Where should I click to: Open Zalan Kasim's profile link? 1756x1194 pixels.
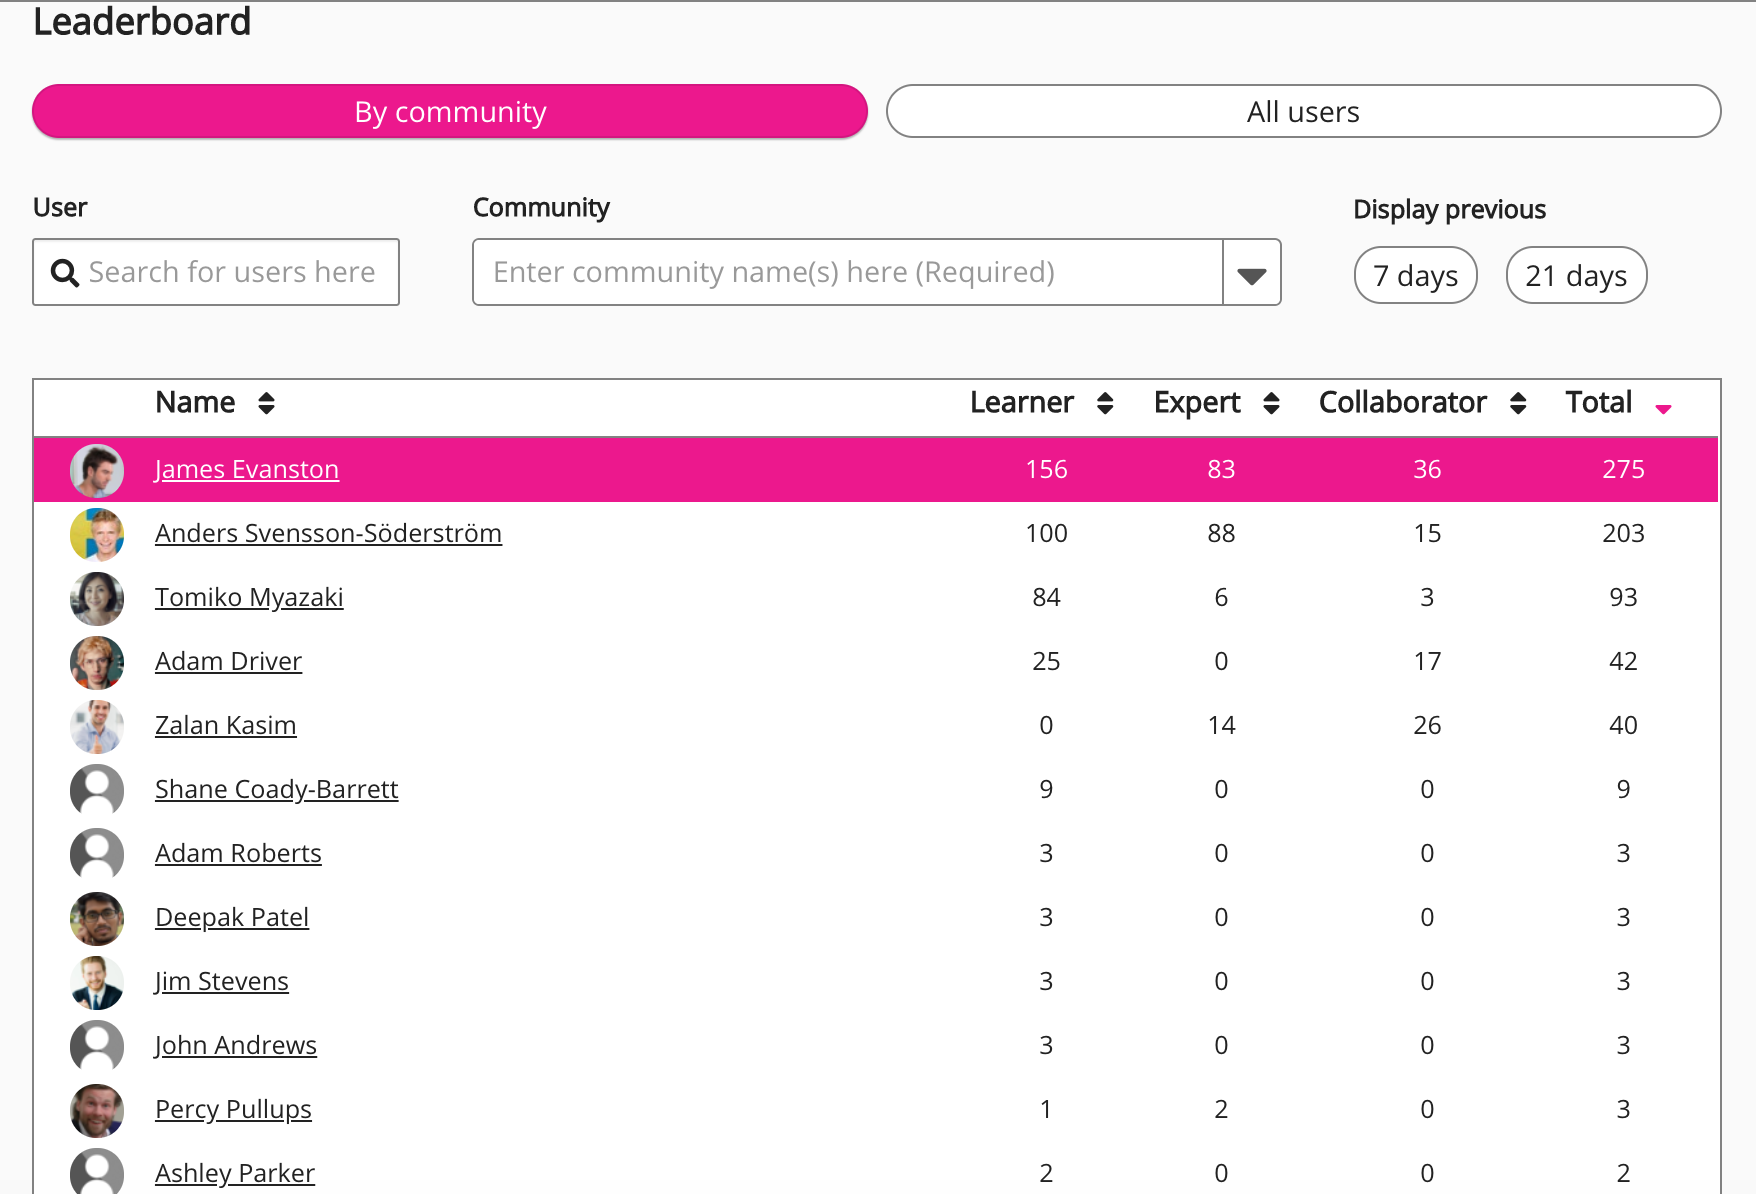(x=225, y=726)
